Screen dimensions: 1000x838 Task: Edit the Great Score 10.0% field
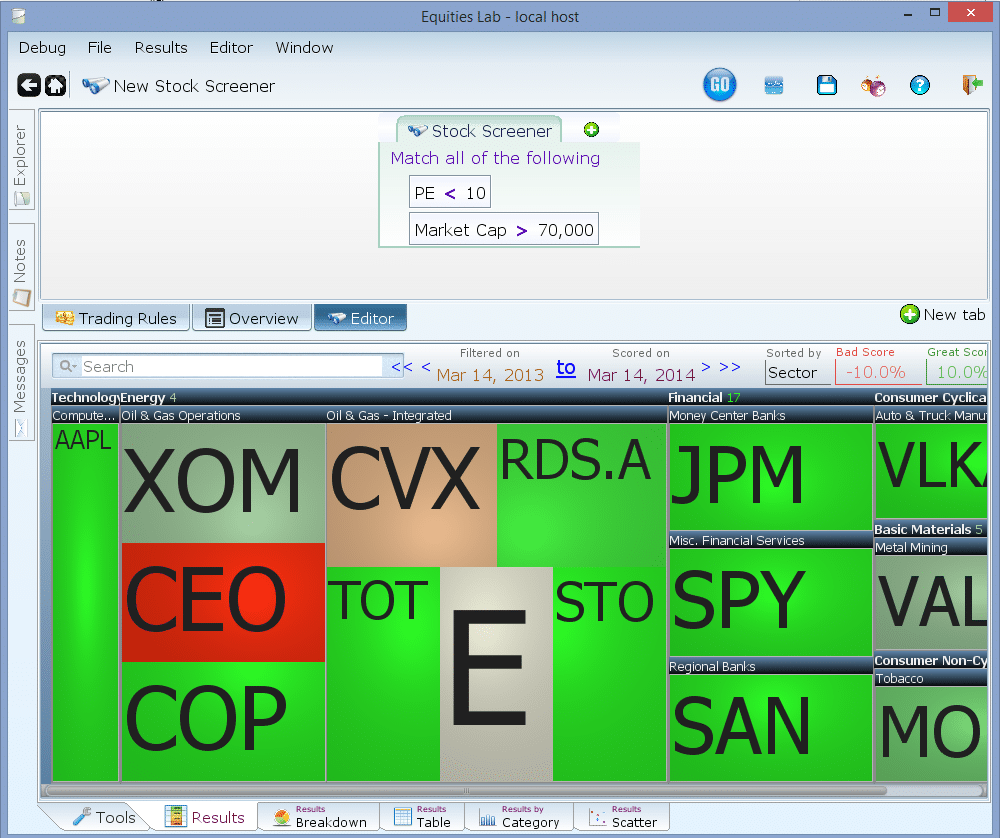coord(957,372)
